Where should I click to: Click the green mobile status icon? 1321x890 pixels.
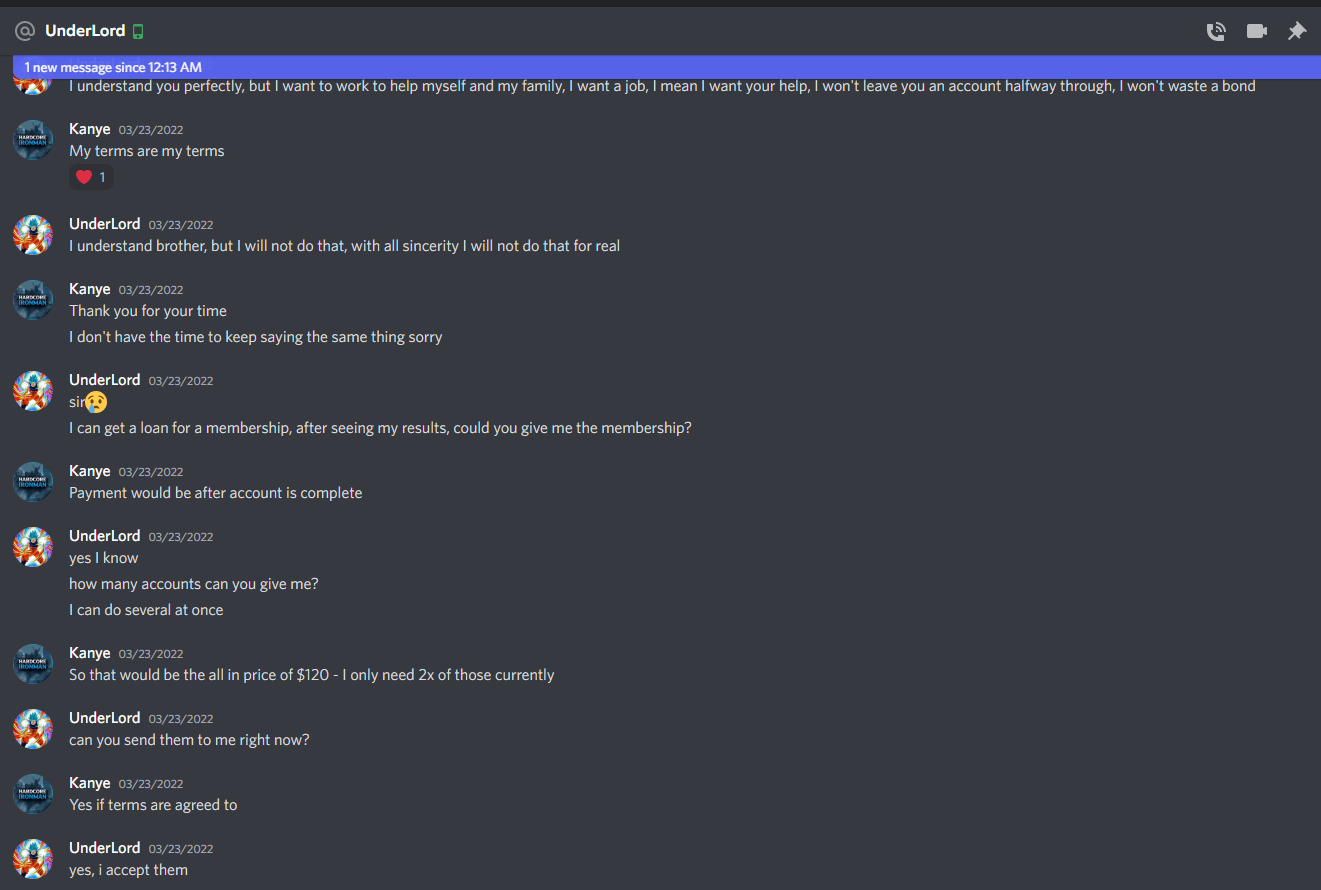[x=138, y=31]
